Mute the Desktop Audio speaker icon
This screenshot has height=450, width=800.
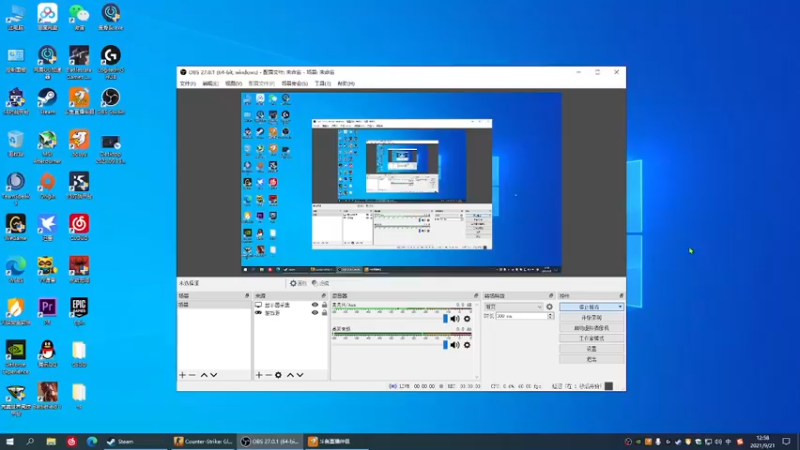pyautogui.click(x=455, y=345)
